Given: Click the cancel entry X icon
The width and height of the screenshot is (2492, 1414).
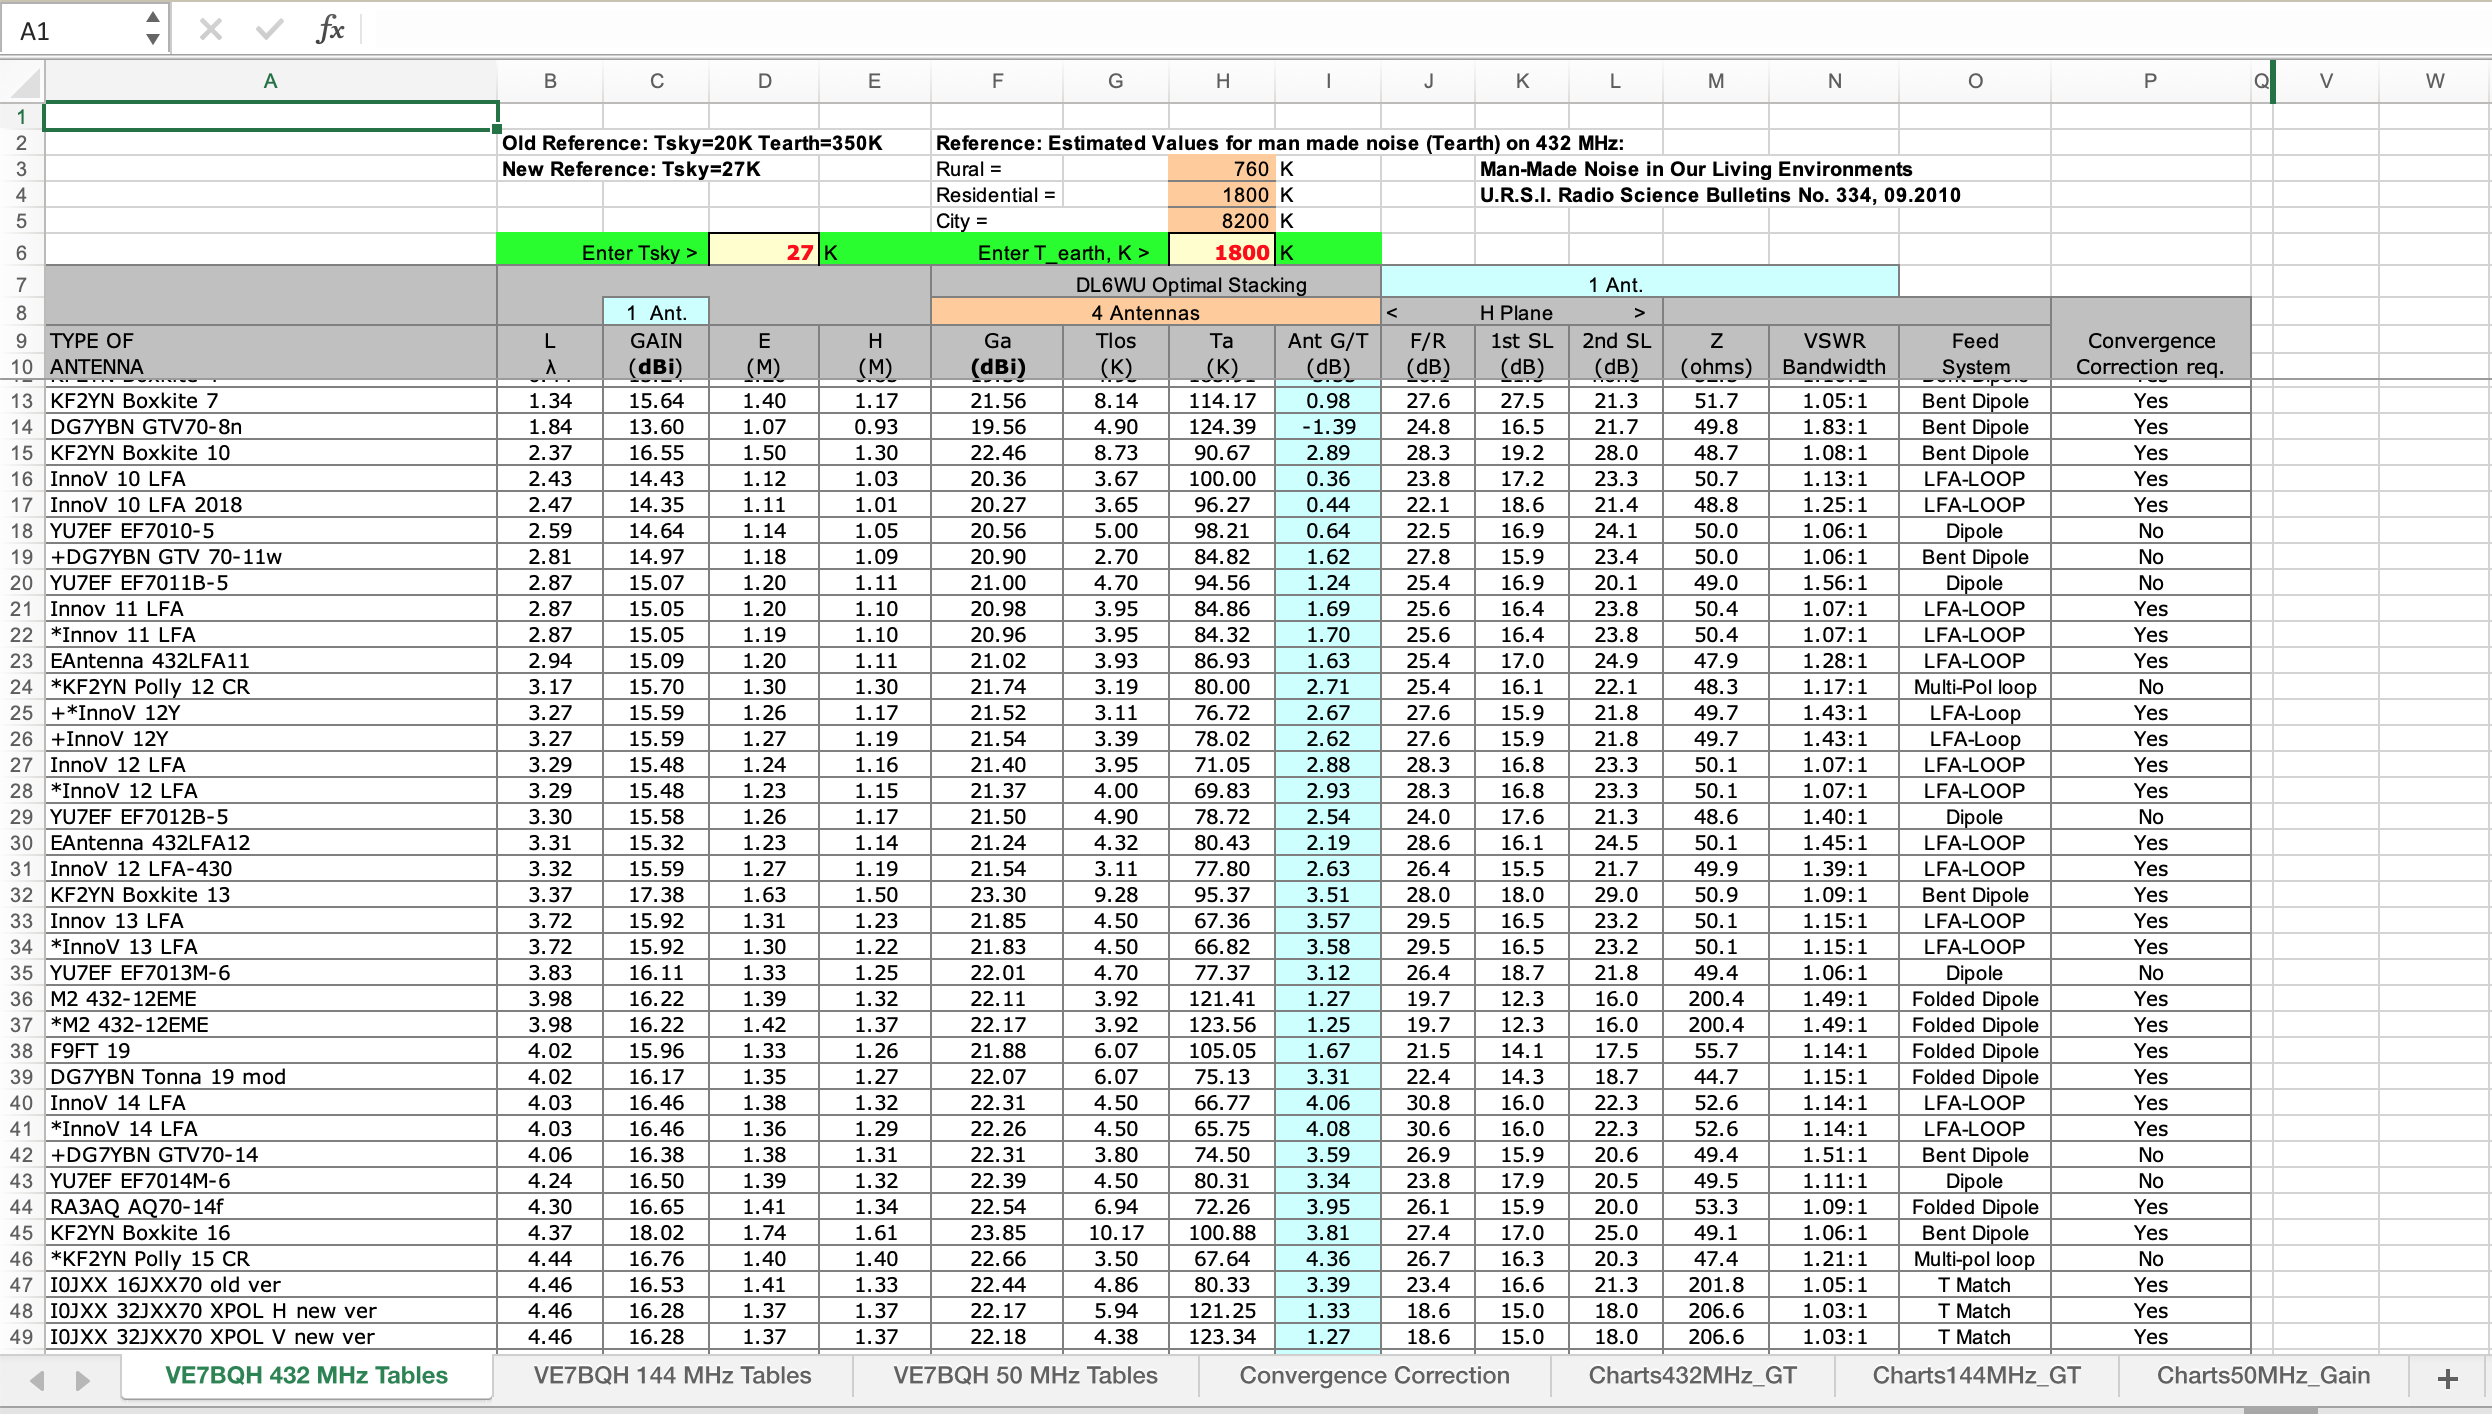Looking at the screenshot, I should pos(210,30).
